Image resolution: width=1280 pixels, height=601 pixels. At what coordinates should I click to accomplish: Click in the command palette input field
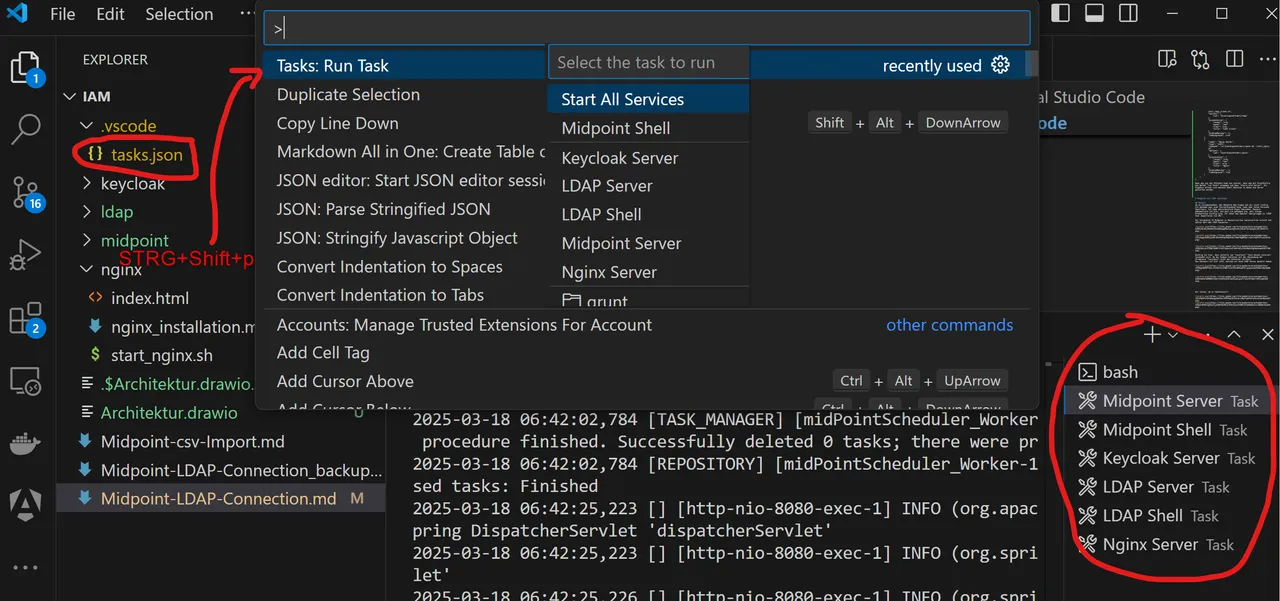pos(646,28)
